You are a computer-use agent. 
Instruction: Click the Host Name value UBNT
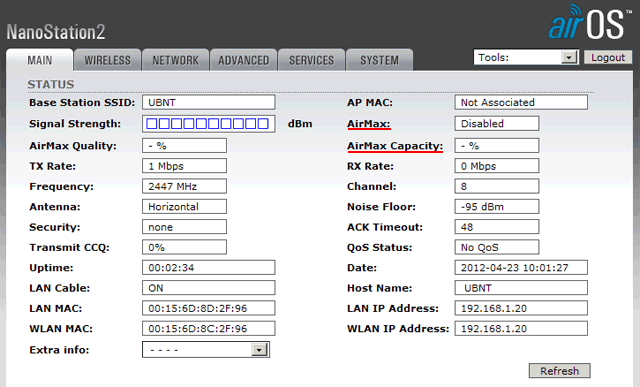[521, 288]
